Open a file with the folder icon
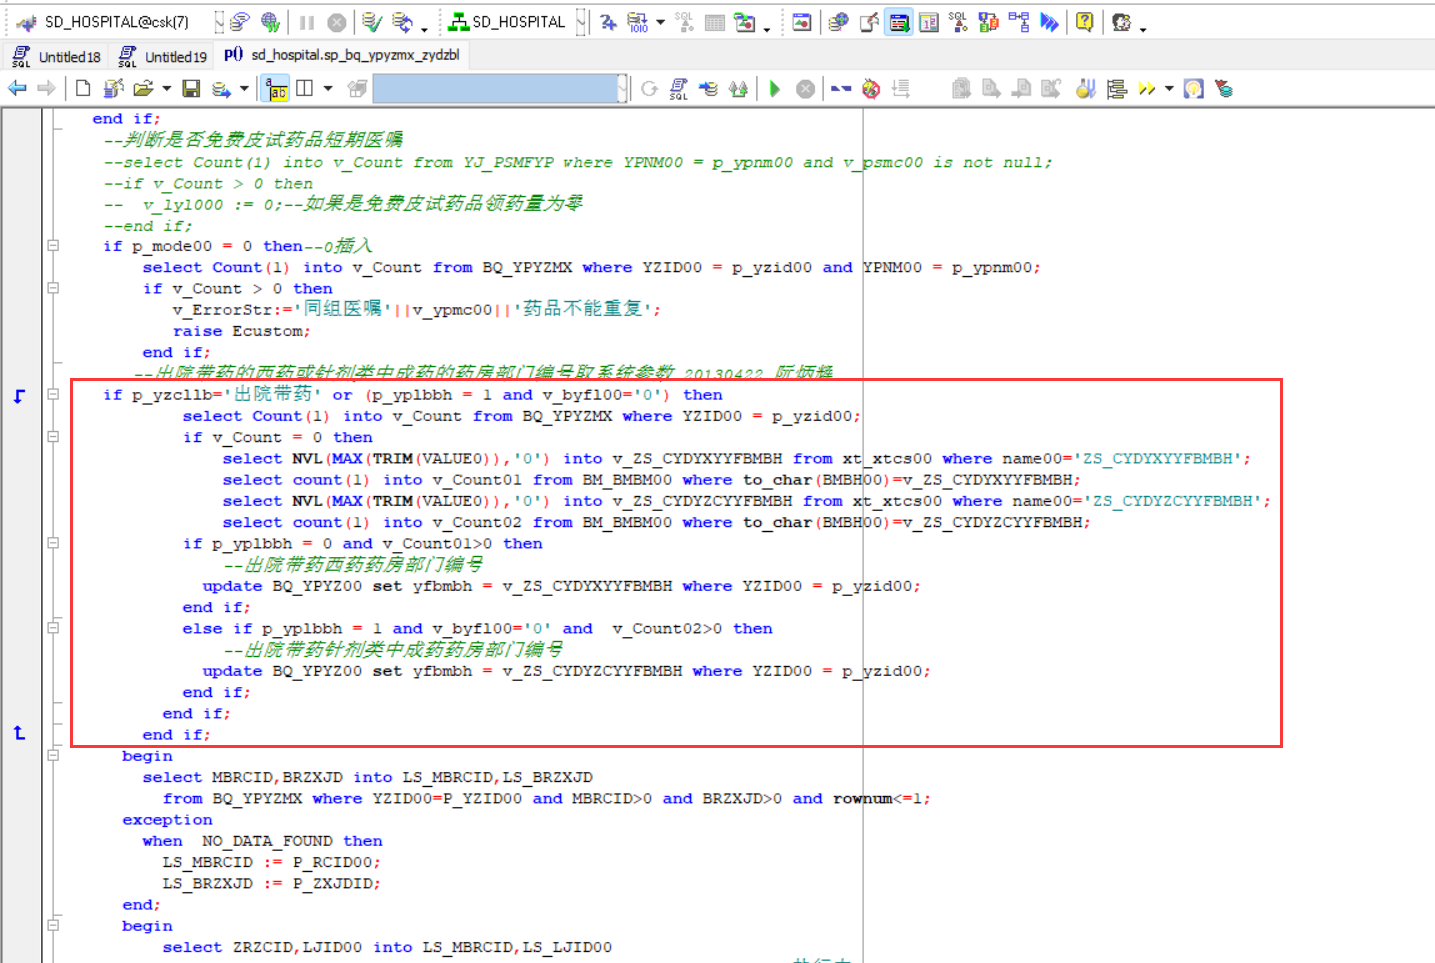Viewport: 1435px width, 963px height. 143,89
